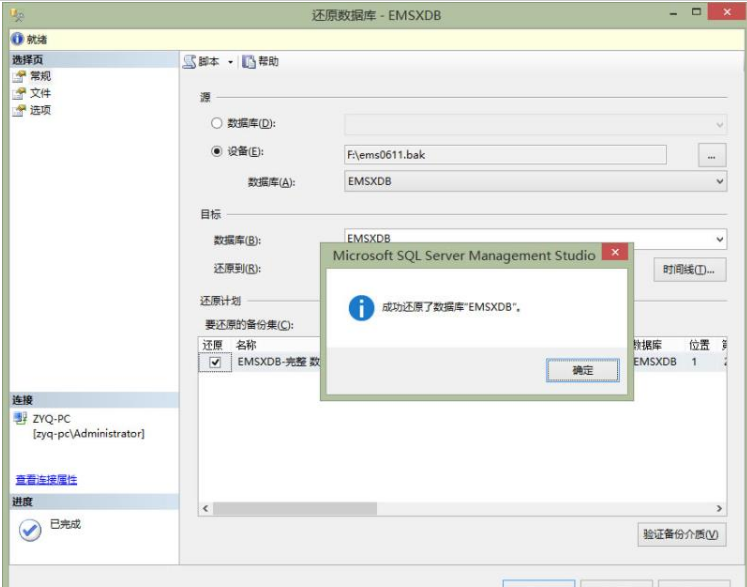747x587 pixels.
Task: Open View connection properties link
Action: [x=46, y=479]
